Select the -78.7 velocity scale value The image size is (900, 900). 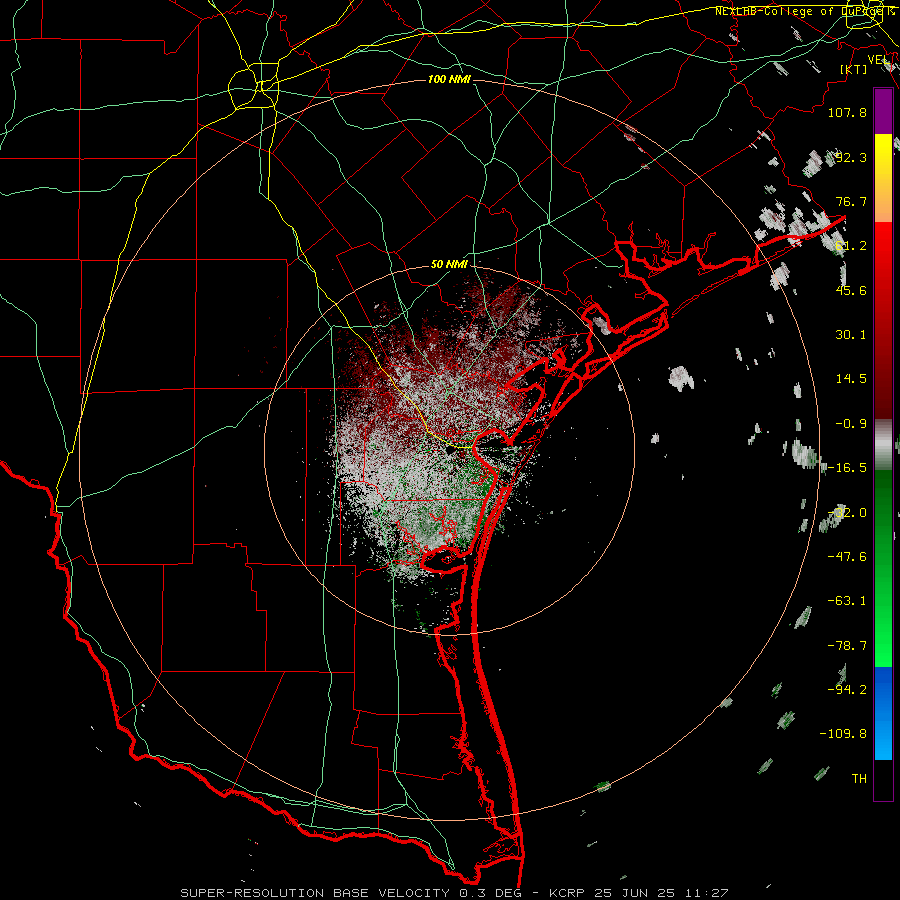coord(847,646)
